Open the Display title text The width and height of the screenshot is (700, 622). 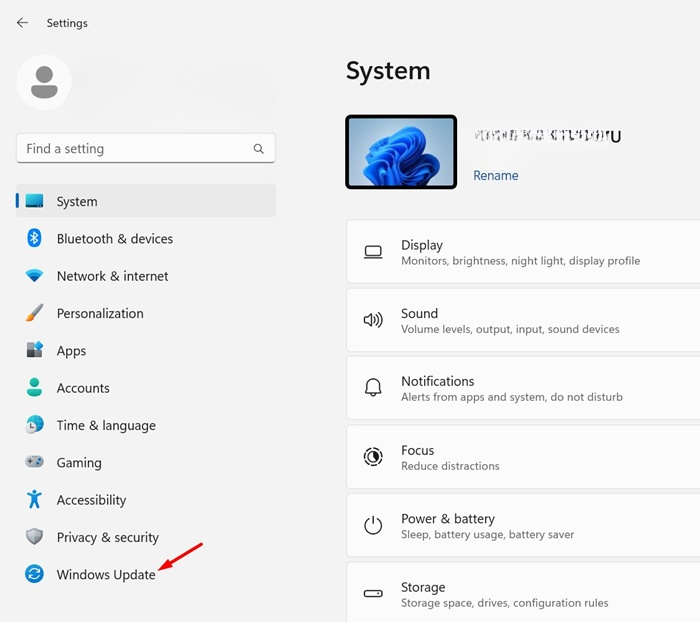point(422,245)
